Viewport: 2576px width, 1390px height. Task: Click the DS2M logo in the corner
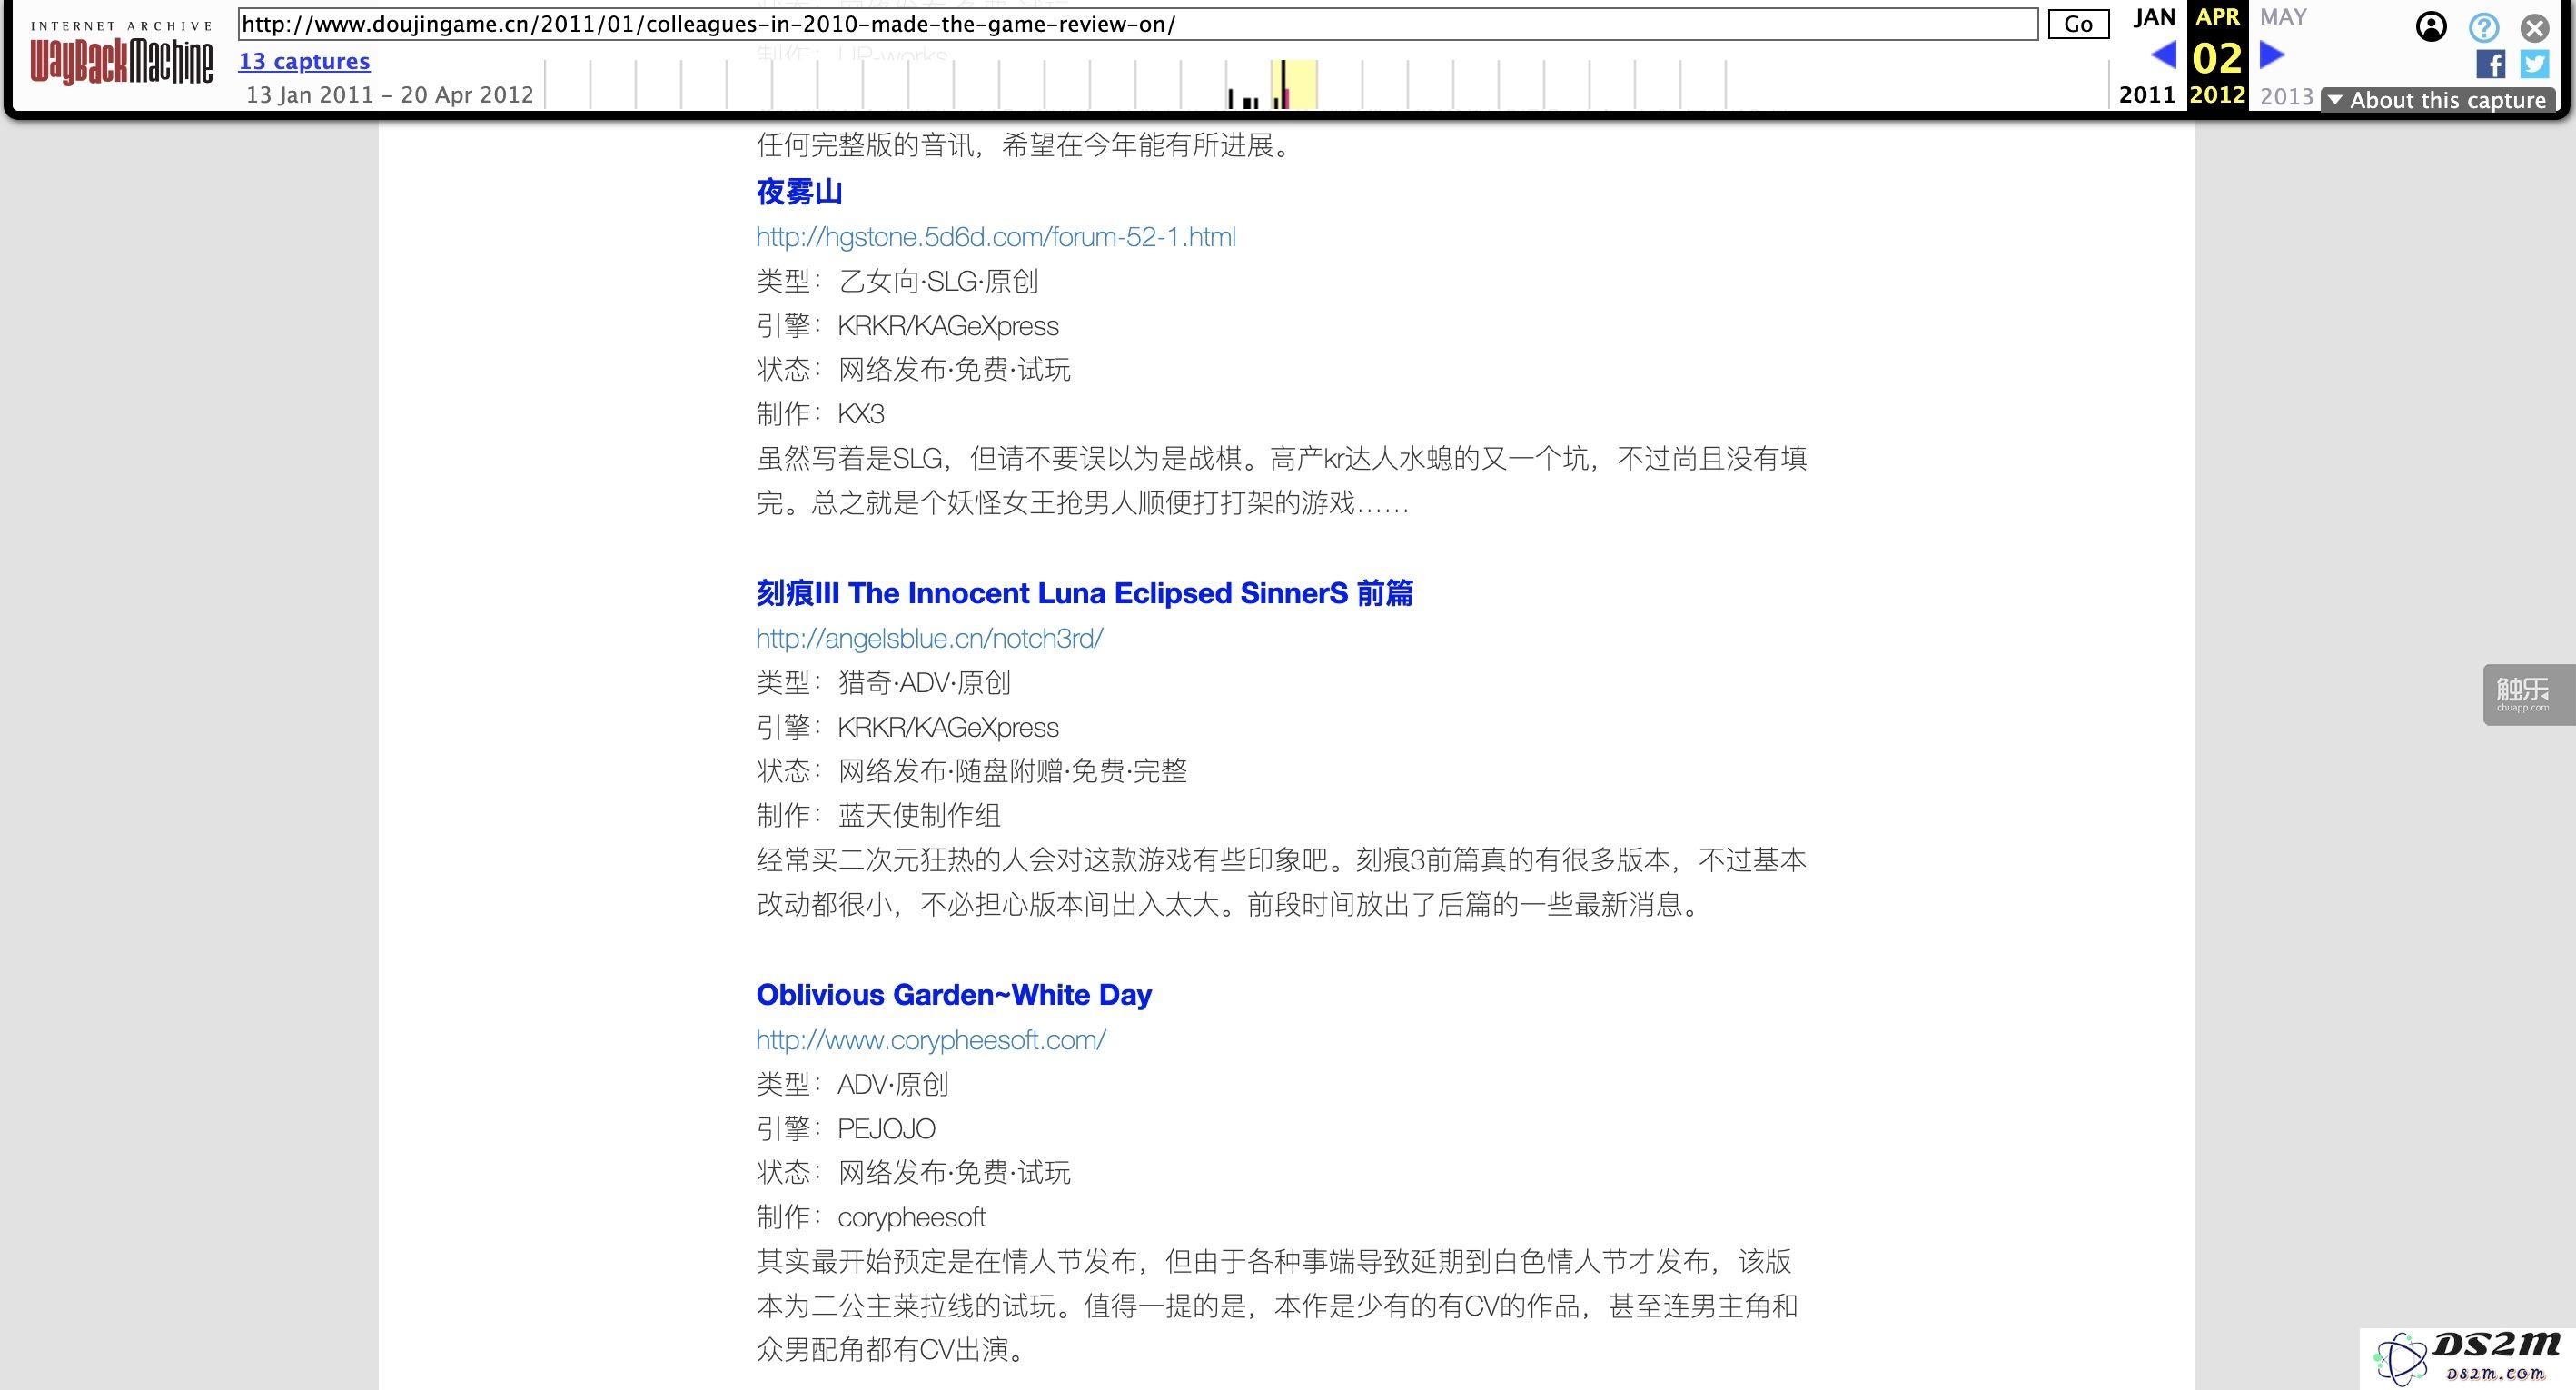2468,1358
